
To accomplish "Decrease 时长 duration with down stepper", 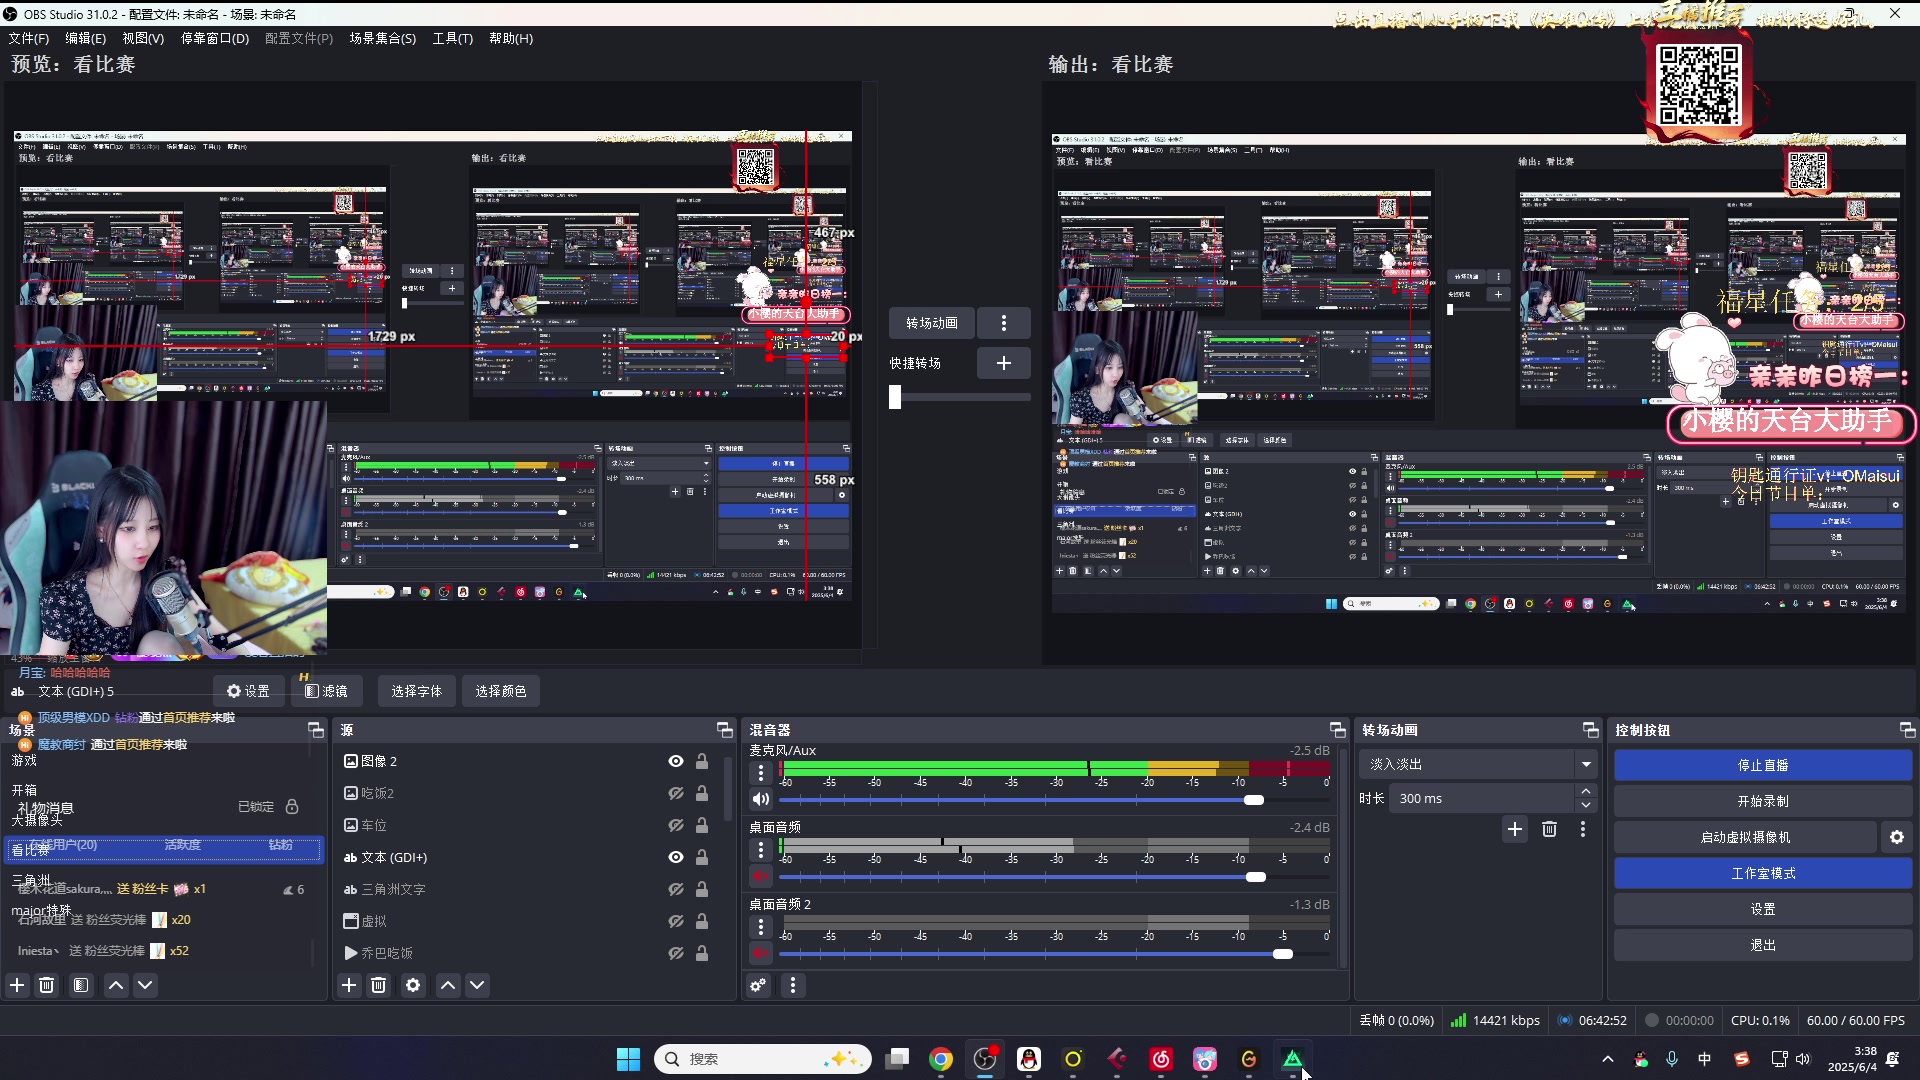I will point(1586,805).
